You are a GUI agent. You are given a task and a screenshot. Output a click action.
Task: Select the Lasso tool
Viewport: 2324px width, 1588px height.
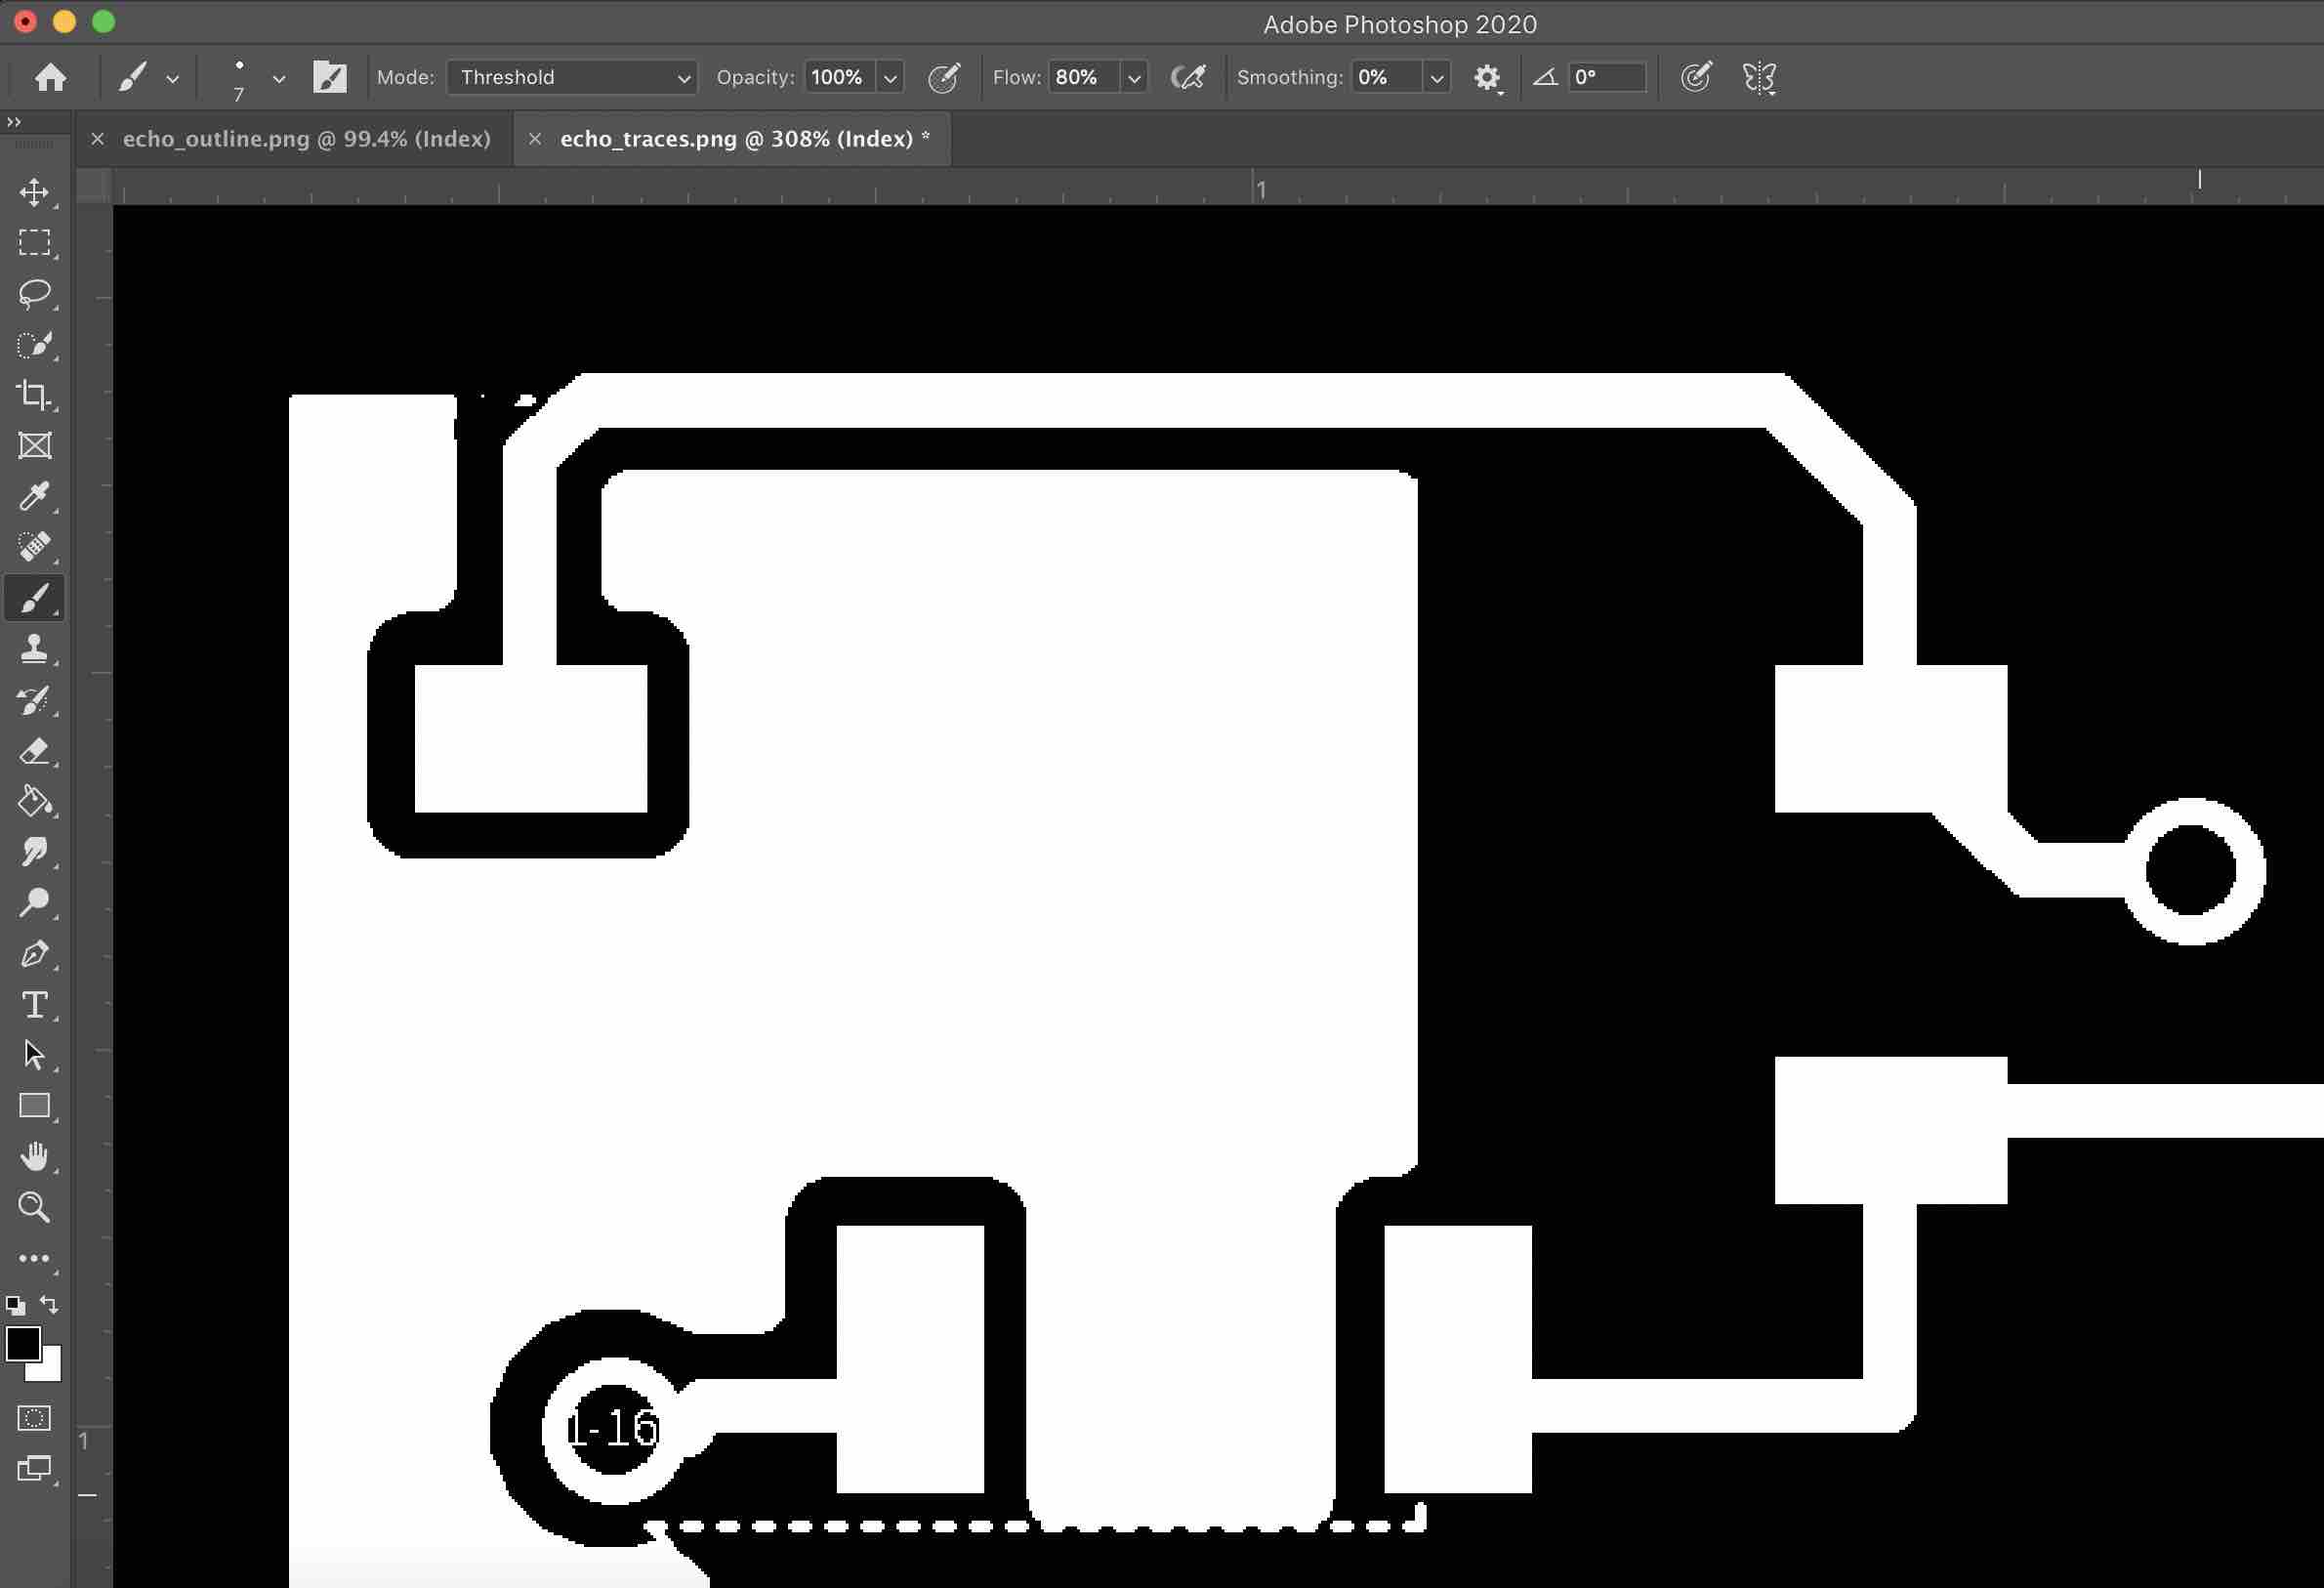35,294
